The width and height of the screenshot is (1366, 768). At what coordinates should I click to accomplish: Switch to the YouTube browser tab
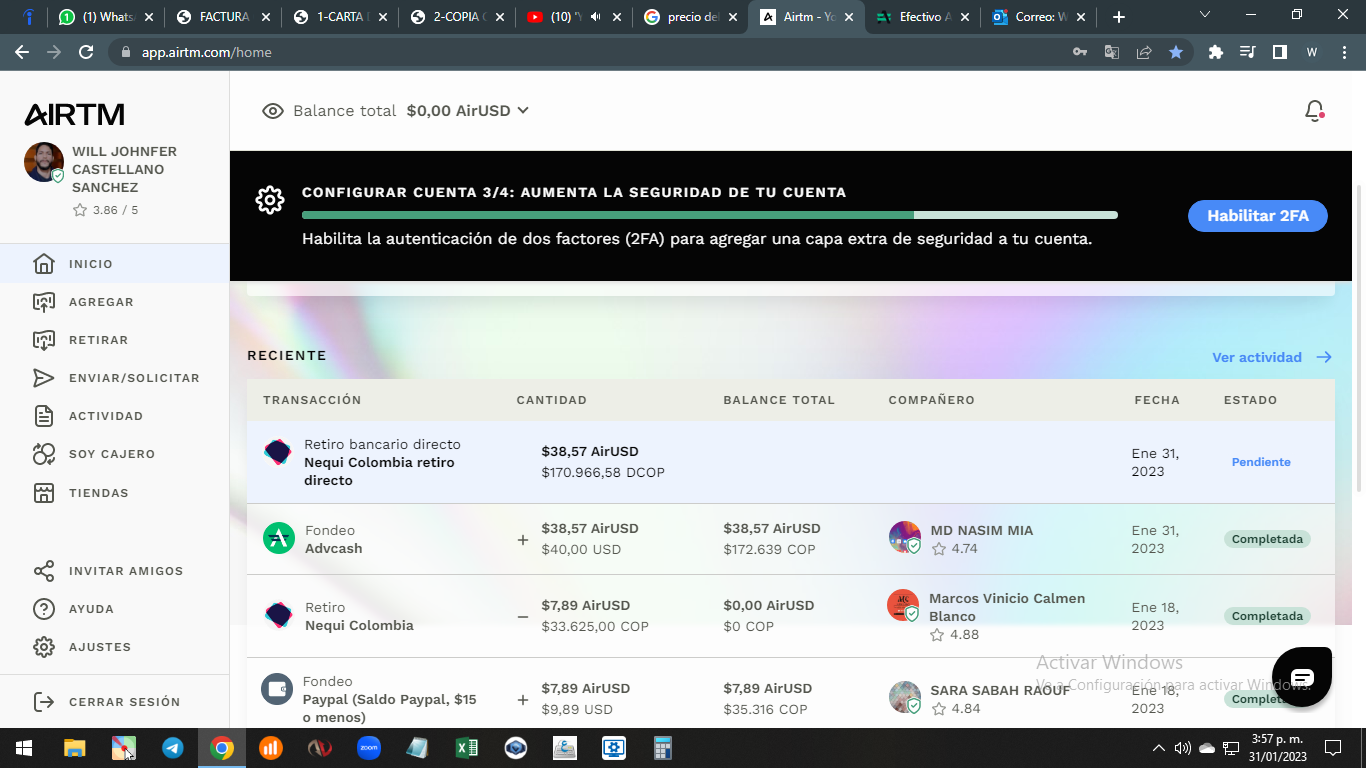tap(574, 17)
